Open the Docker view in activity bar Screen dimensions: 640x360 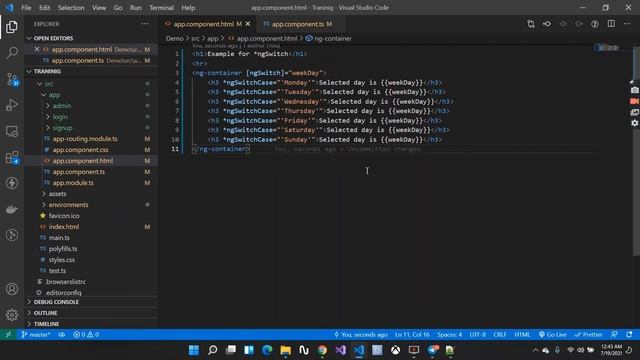click(12, 209)
